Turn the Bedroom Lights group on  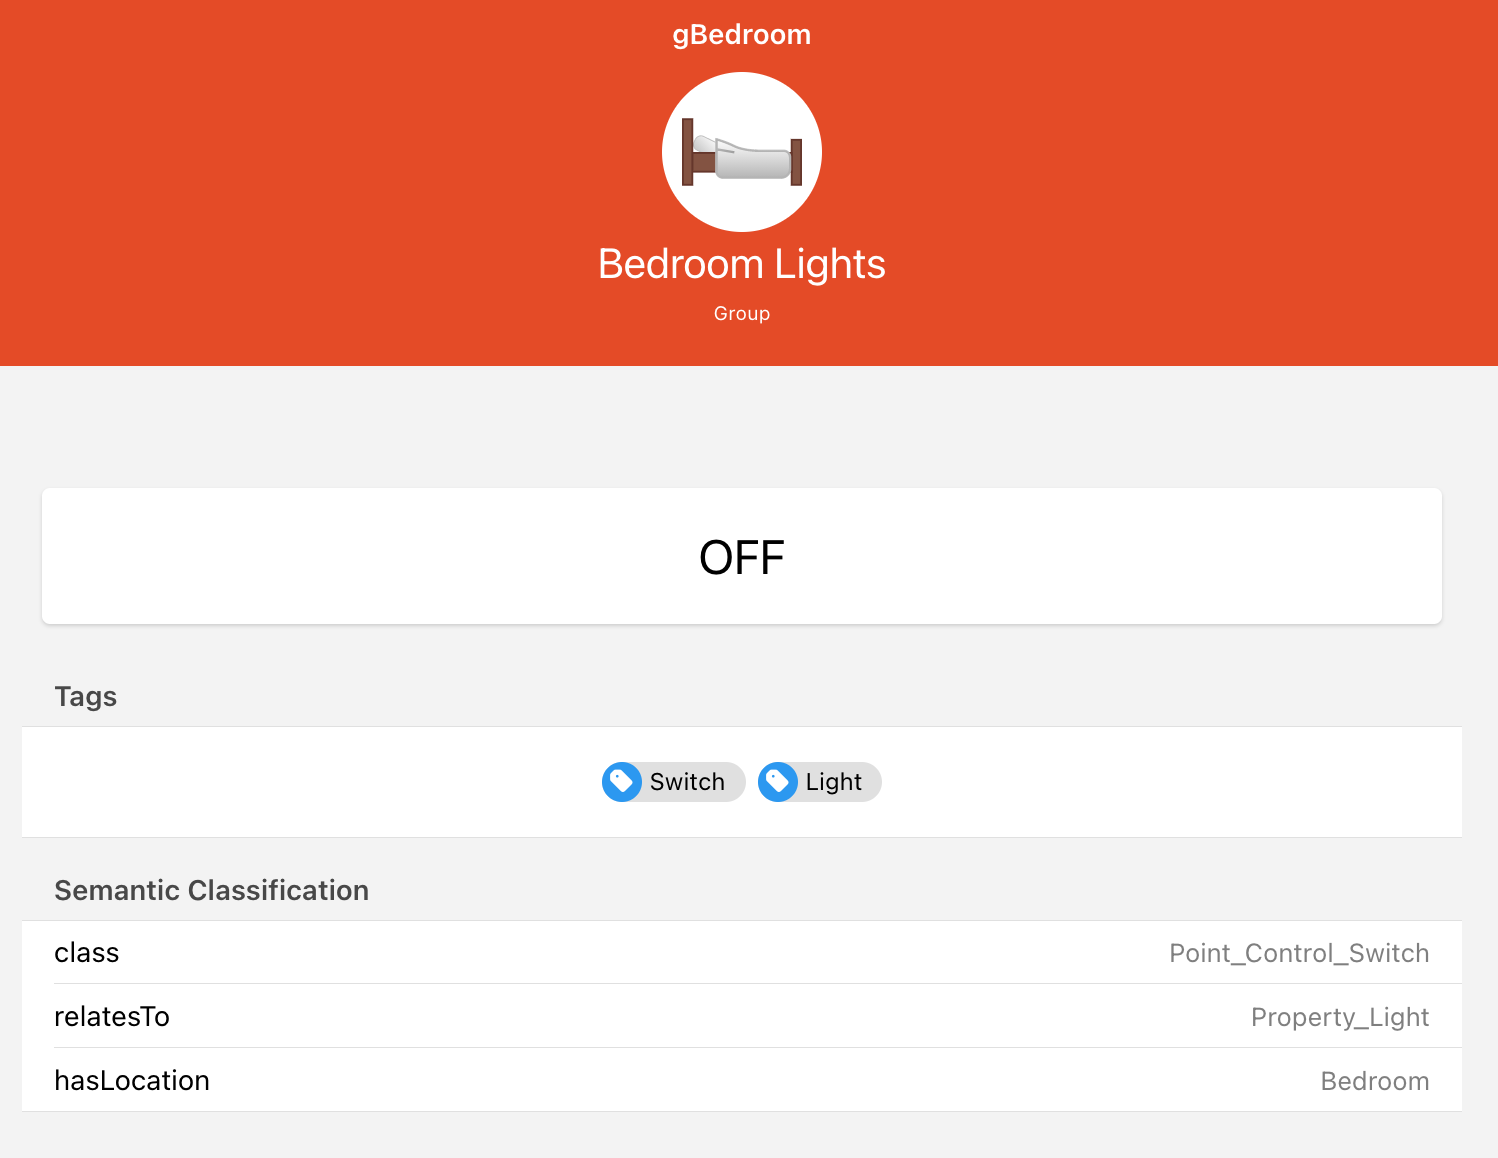pos(741,556)
